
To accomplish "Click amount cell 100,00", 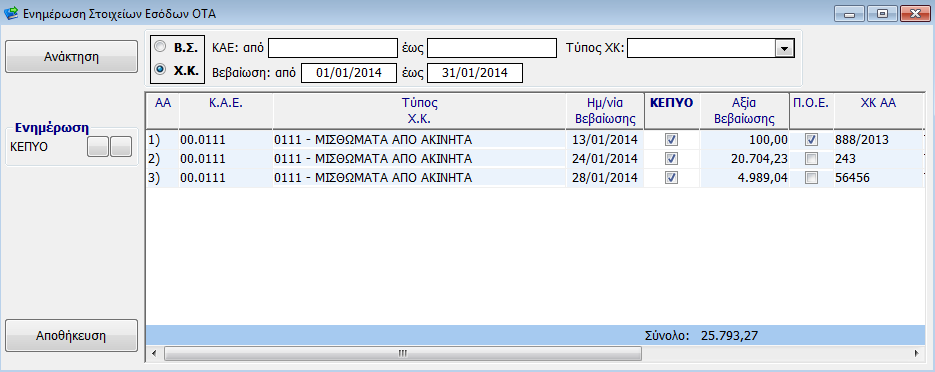I will point(744,140).
